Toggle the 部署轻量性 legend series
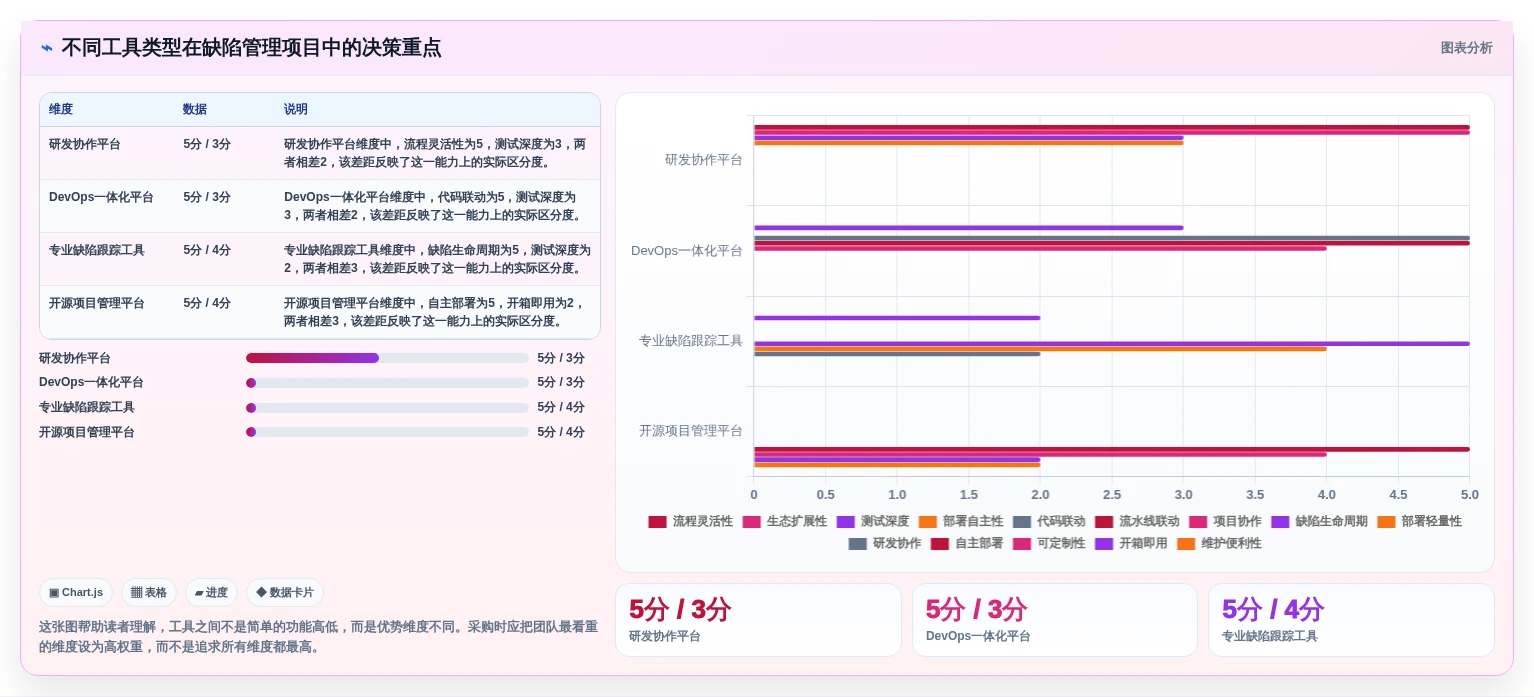This screenshot has height=697, width=1534. [1419, 522]
